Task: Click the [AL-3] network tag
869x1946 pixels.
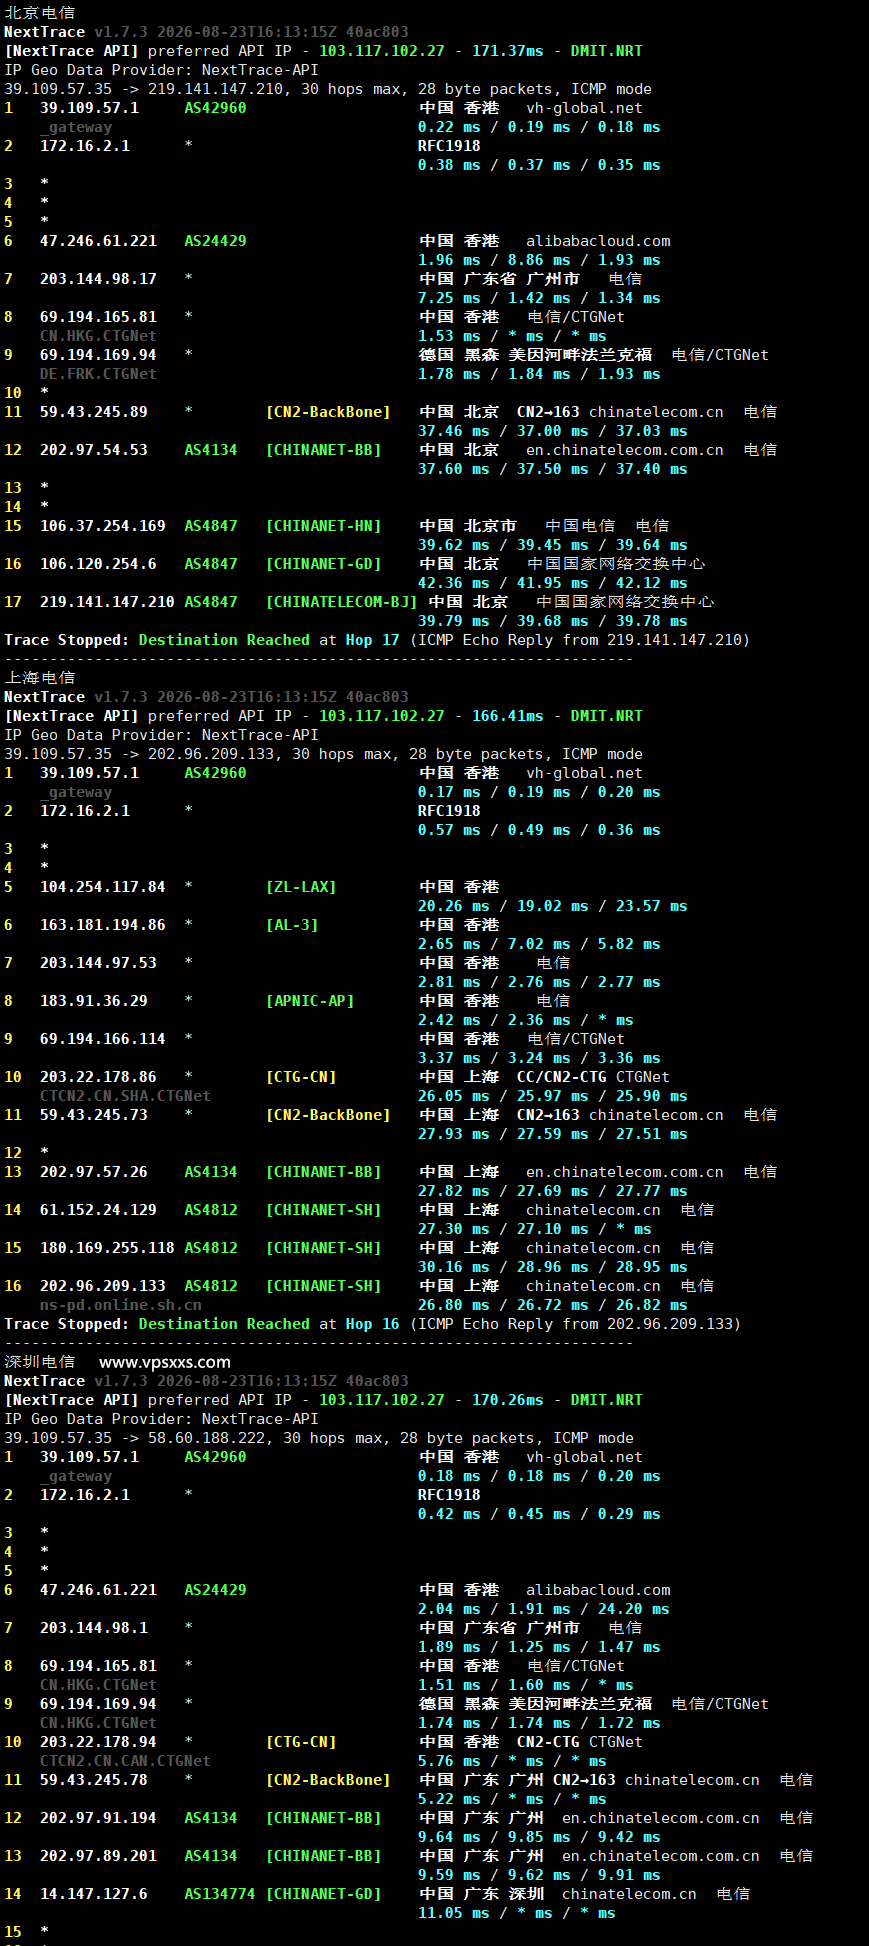Action: click(292, 925)
